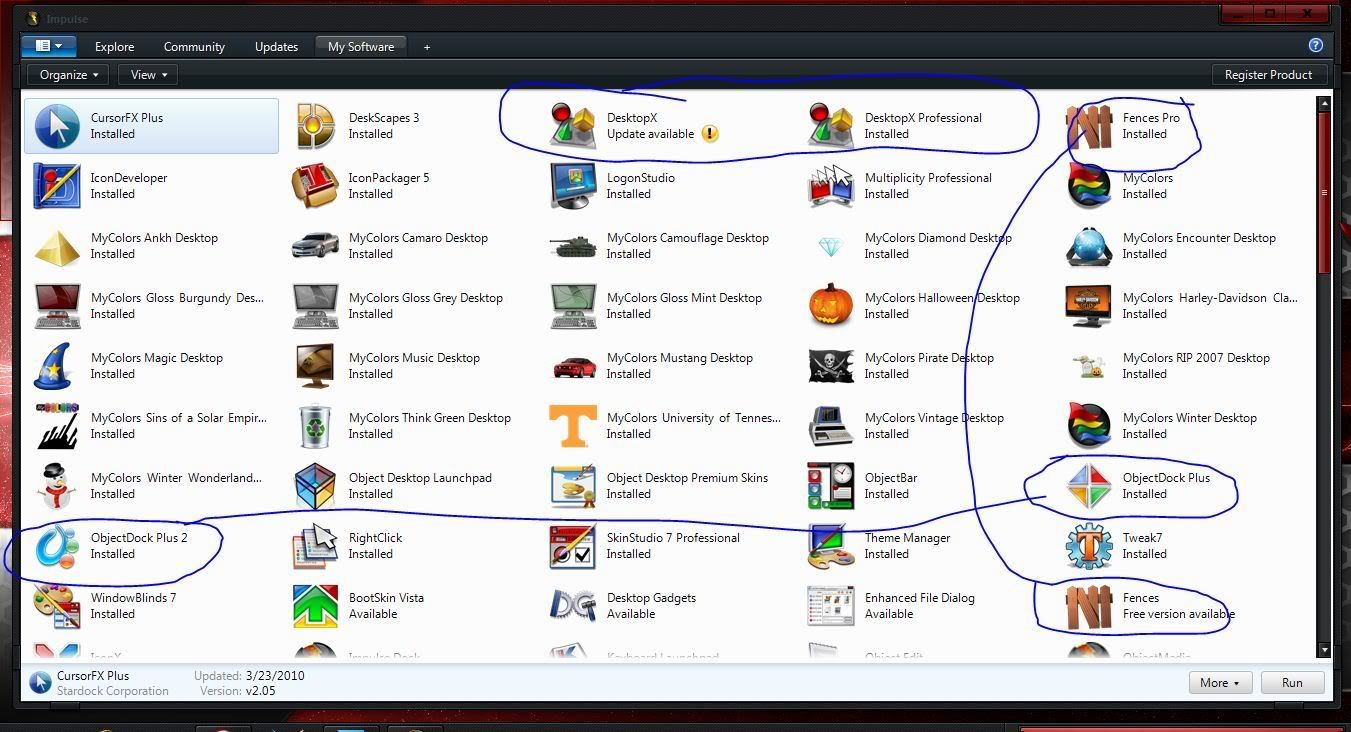The width and height of the screenshot is (1351, 732).
Task: Add a new tab with plus button
Action: (427, 47)
